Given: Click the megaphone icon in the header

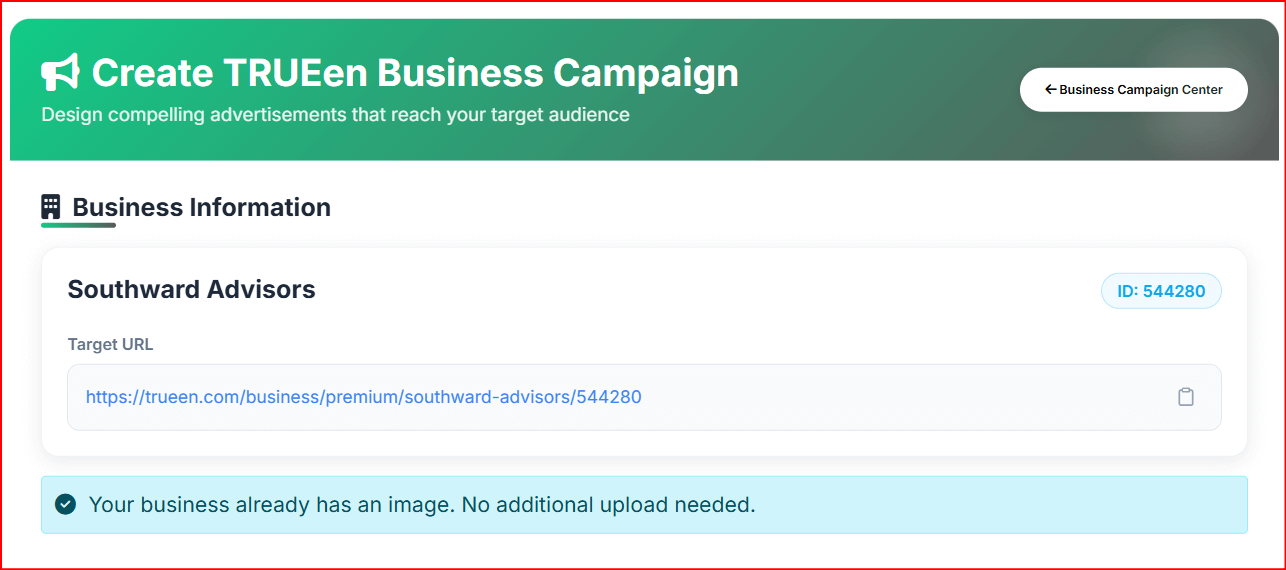Looking at the screenshot, I should click(60, 73).
